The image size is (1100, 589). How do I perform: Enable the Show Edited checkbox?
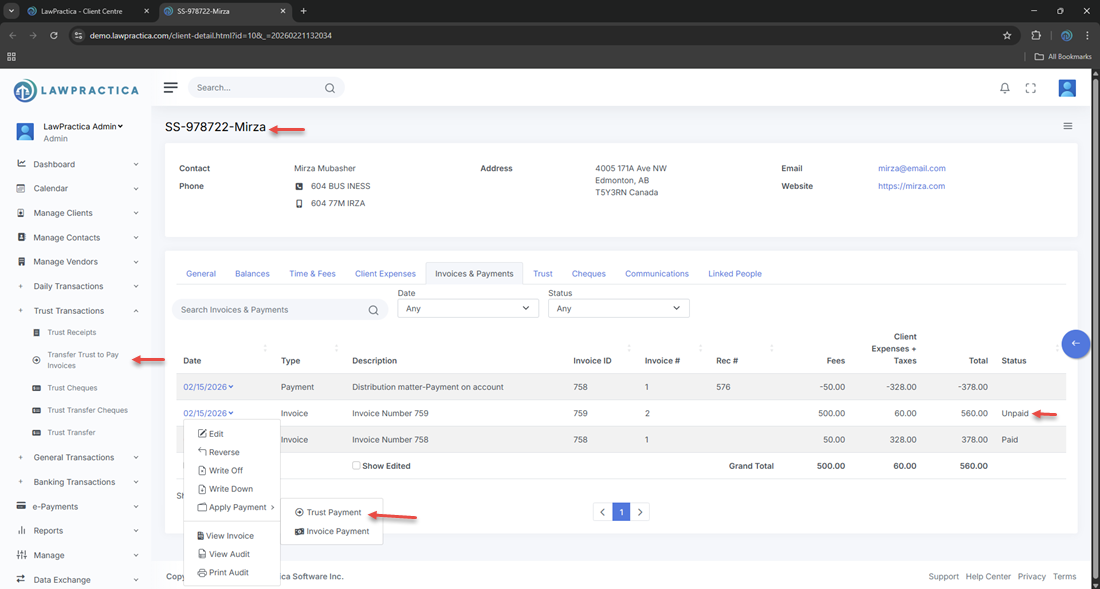coord(356,466)
